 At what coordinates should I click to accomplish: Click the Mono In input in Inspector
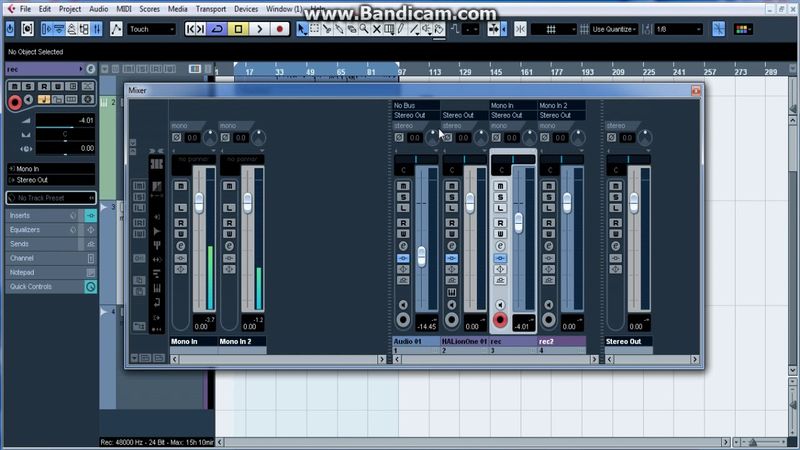point(51,168)
